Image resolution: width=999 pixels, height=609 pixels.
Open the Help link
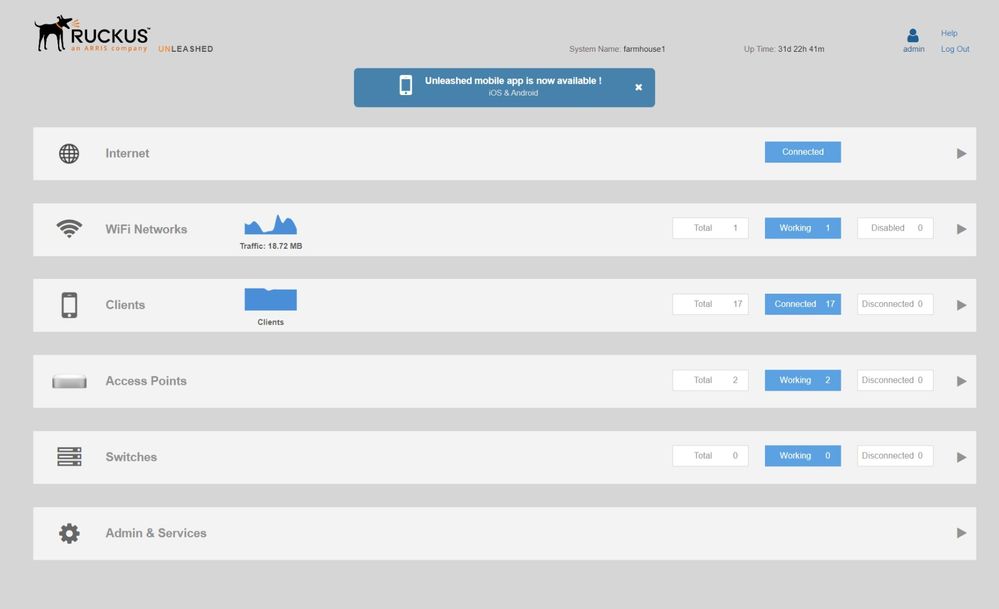point(949,33)
